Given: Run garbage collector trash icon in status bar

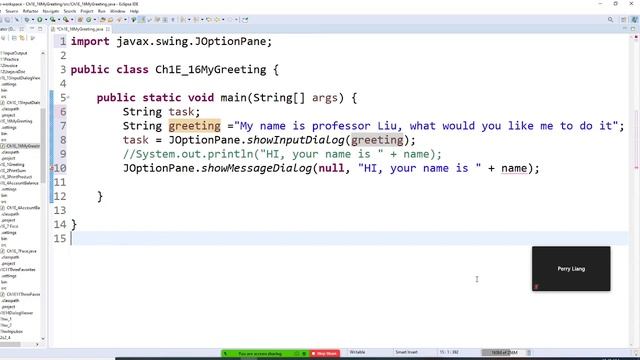Looking at the screenshot, I should pyautogui.click(x=529, y=352).
